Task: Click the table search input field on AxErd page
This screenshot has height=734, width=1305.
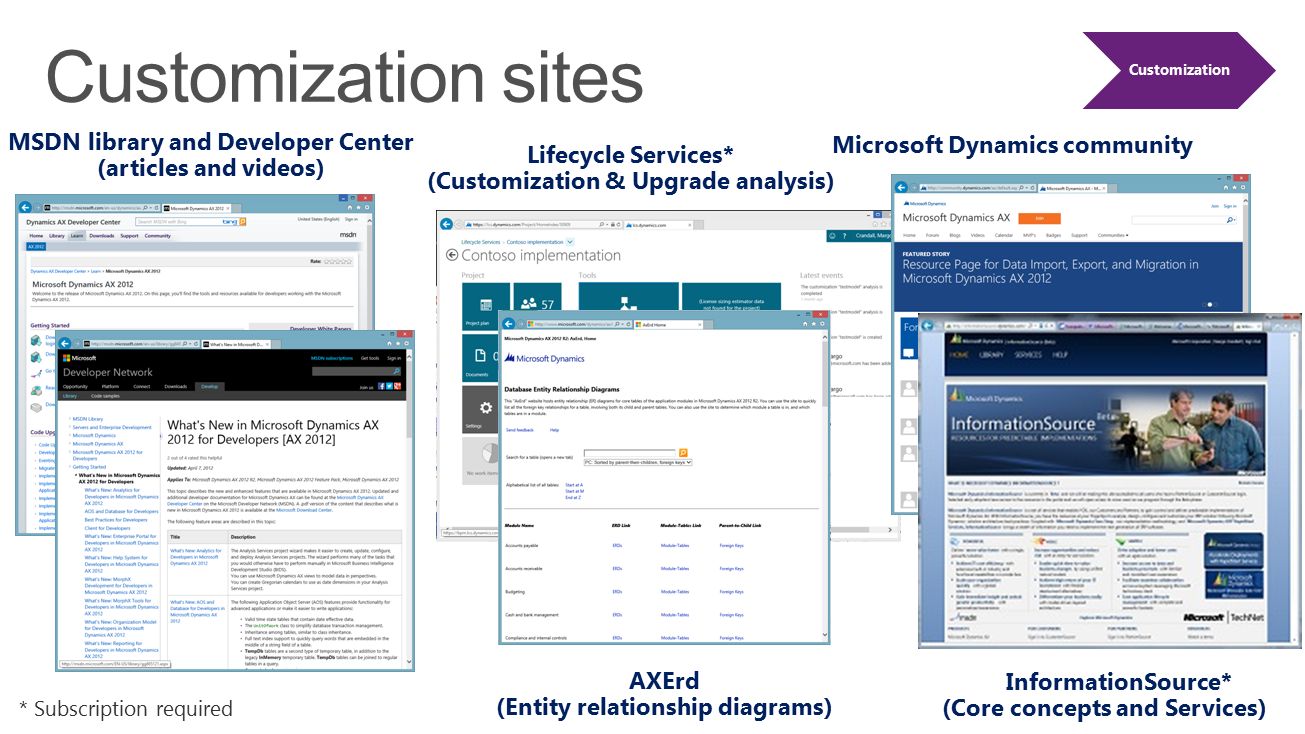Action: click(630, 453)
